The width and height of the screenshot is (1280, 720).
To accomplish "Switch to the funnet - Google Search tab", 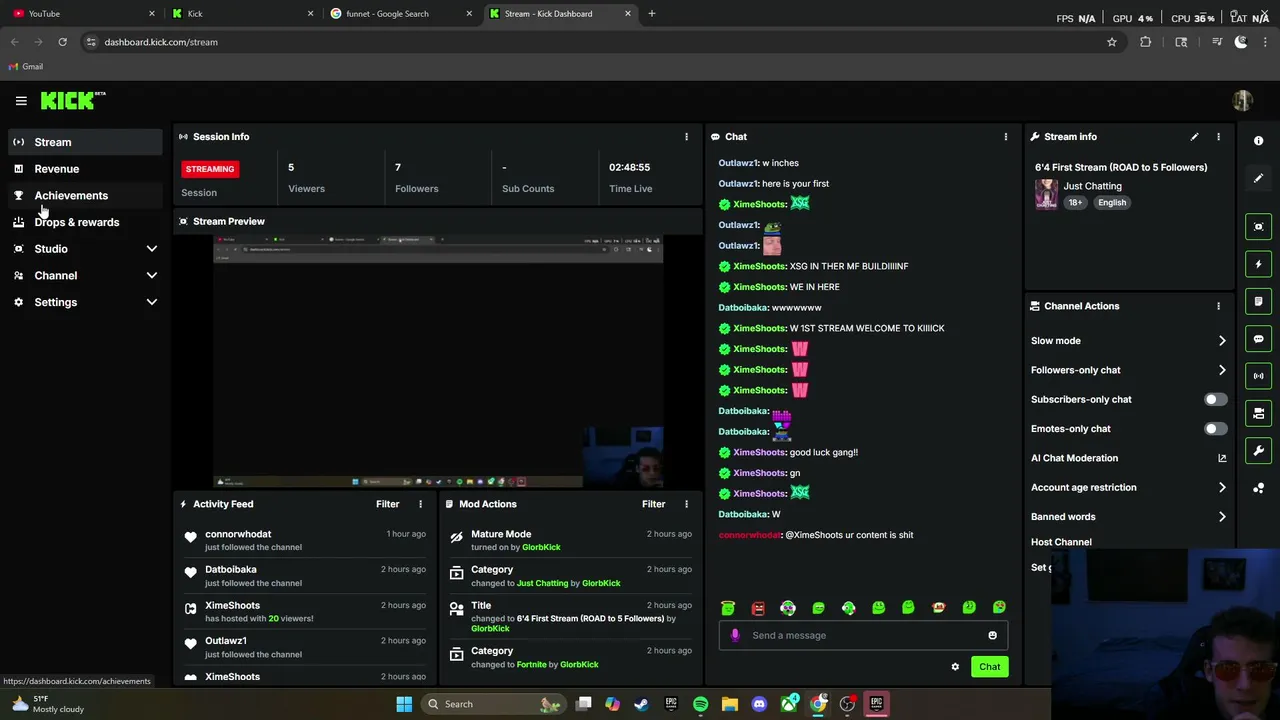I will click(x=400, y=14).
